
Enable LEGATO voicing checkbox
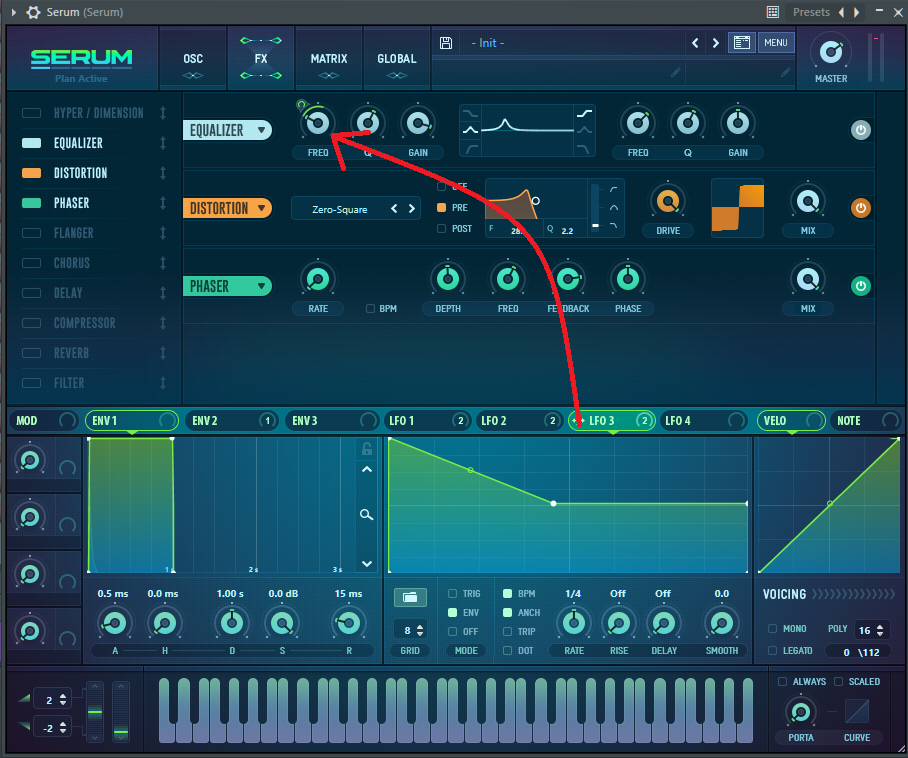pyautogui.click(x=772, y=651)
